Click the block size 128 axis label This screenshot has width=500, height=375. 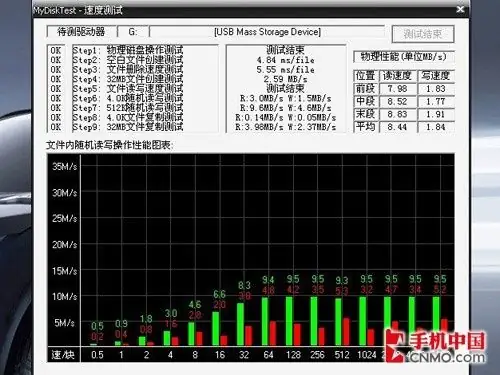pyautogui.click(x=293, y=355)
